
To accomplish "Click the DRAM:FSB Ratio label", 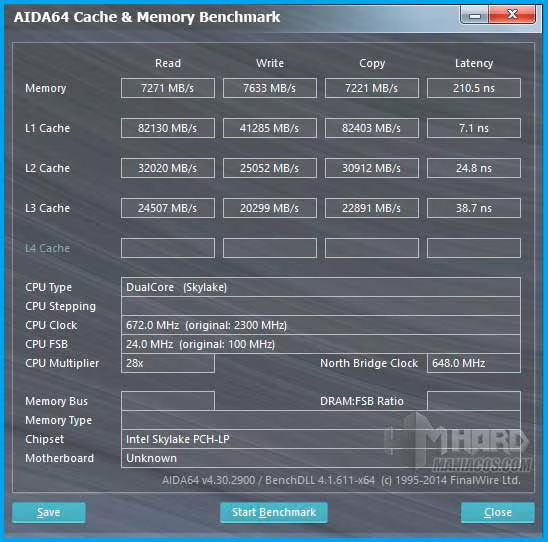I will (362, 401).
